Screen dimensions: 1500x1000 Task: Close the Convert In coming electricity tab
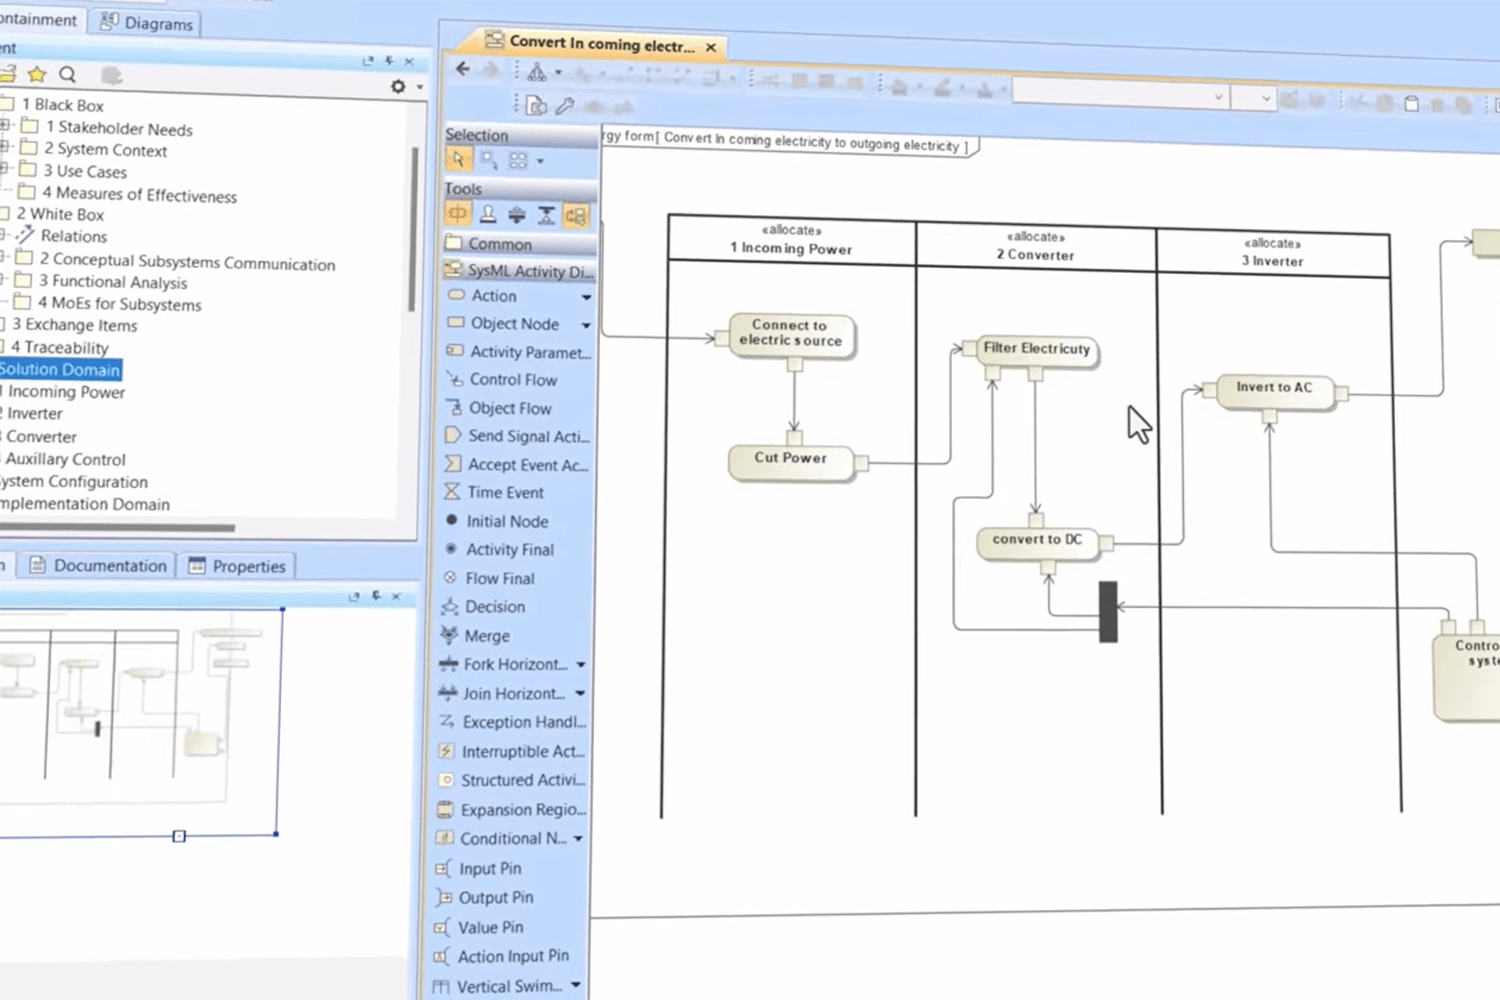click(711, 47)
